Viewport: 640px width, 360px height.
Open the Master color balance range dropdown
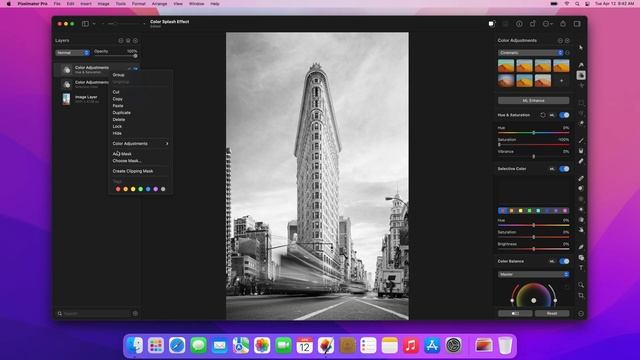[533, 274]
